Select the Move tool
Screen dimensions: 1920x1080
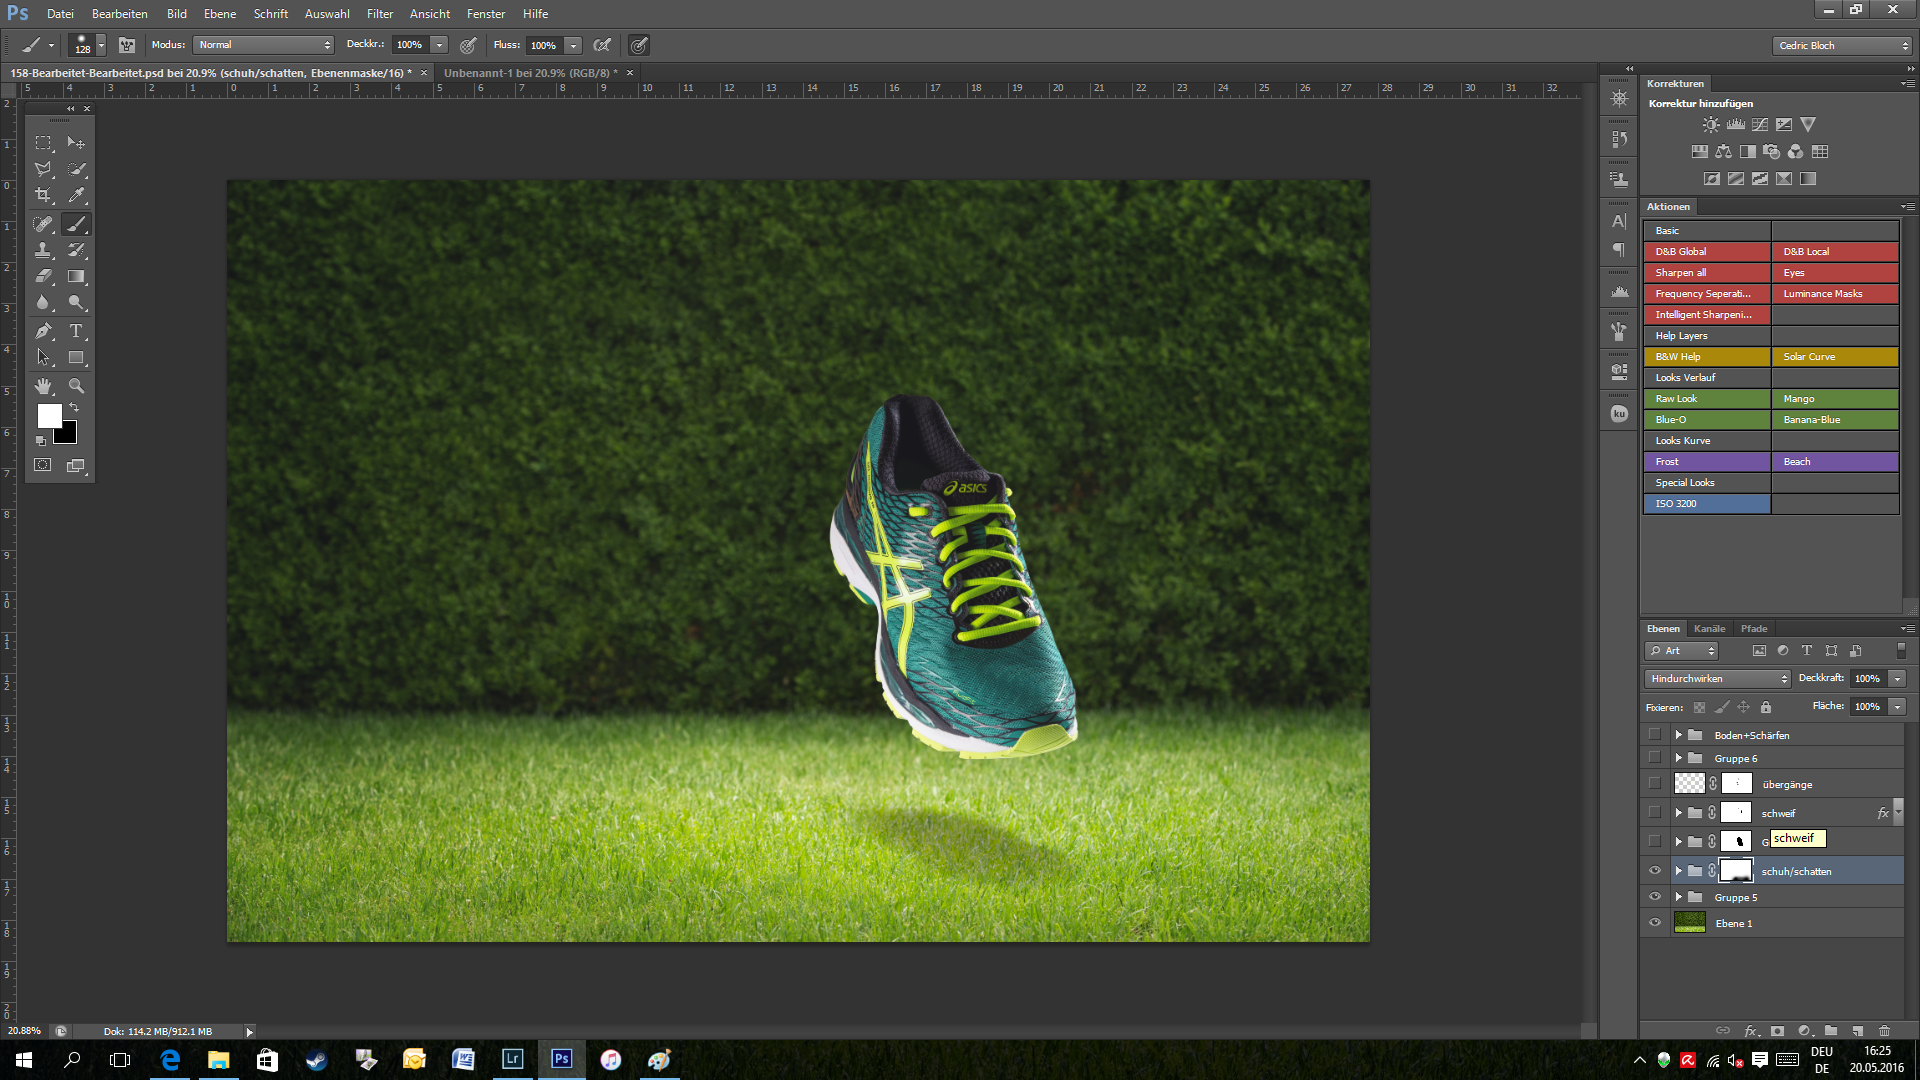(76, 143)
